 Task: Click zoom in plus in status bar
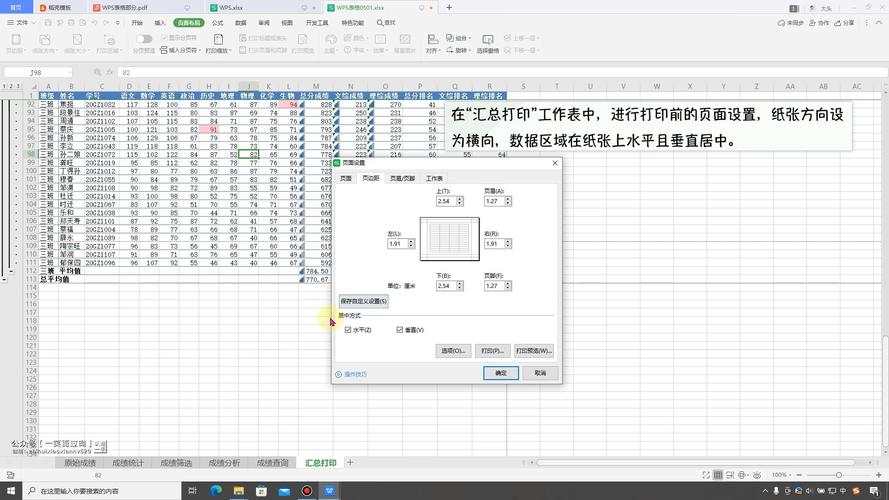879,475
